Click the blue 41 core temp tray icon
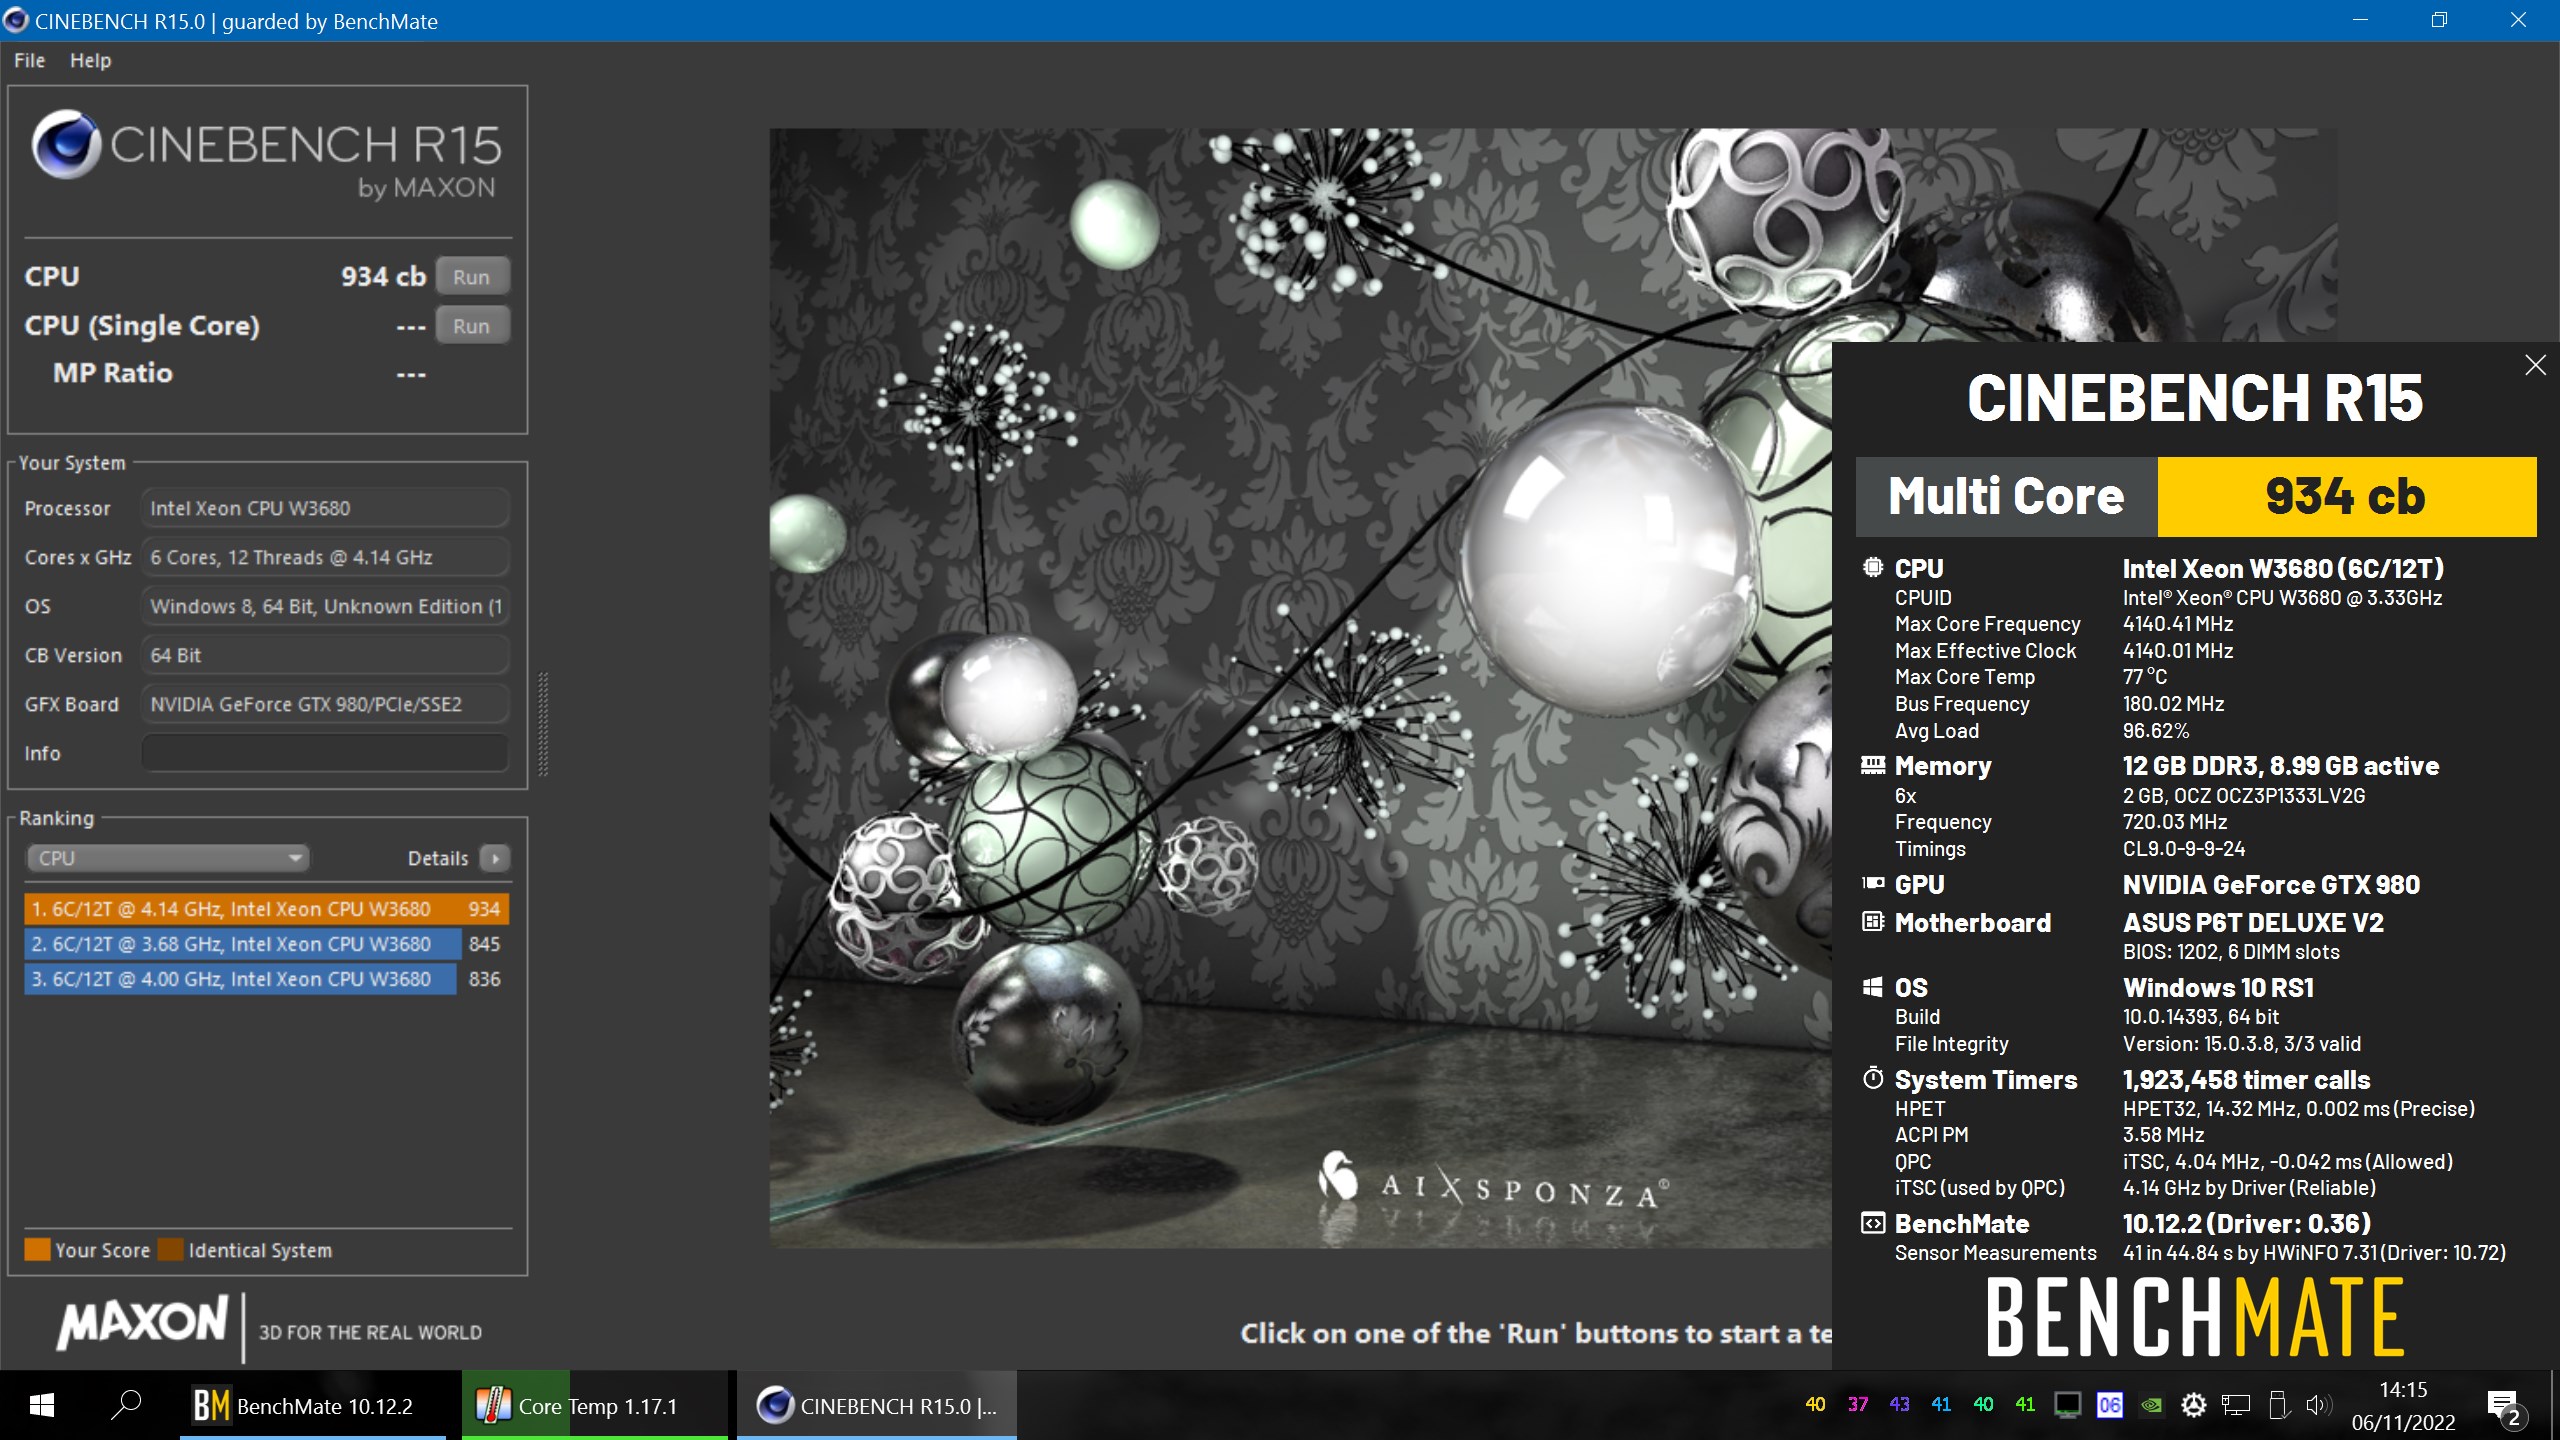 1941,1405
